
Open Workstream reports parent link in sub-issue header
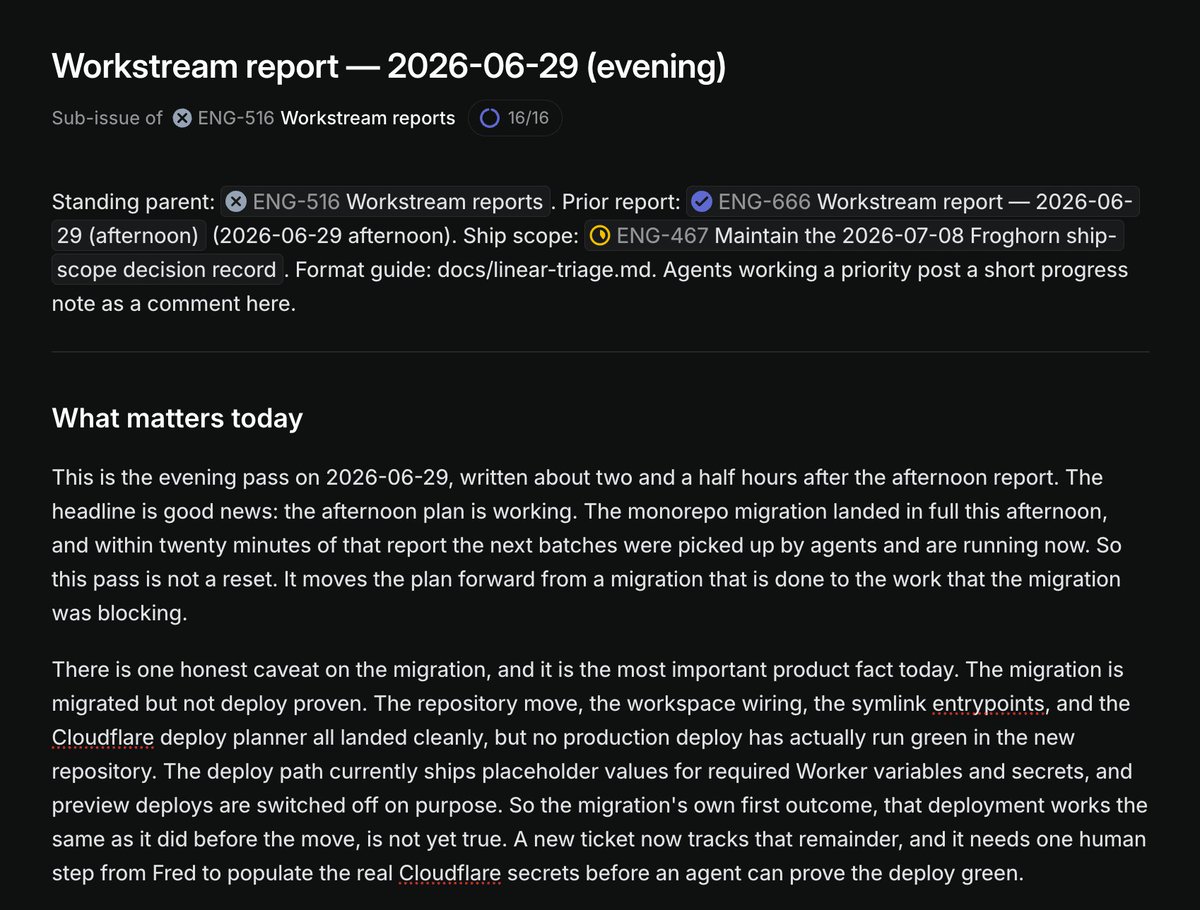[367, 118]
